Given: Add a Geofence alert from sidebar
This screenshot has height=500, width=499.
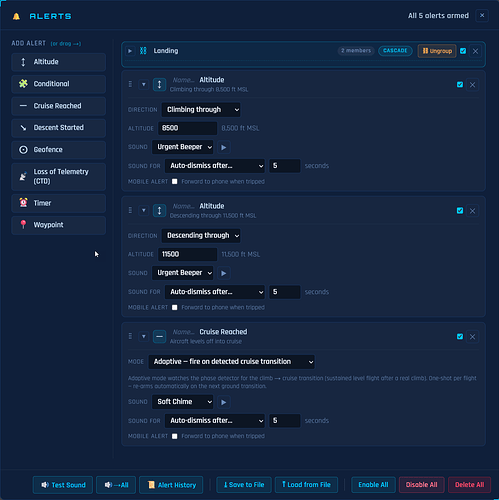Looking at the screenshot, I should (58, 150).
